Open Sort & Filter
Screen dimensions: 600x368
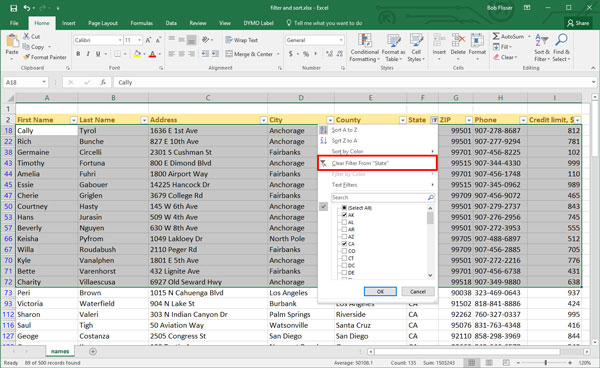542,48
